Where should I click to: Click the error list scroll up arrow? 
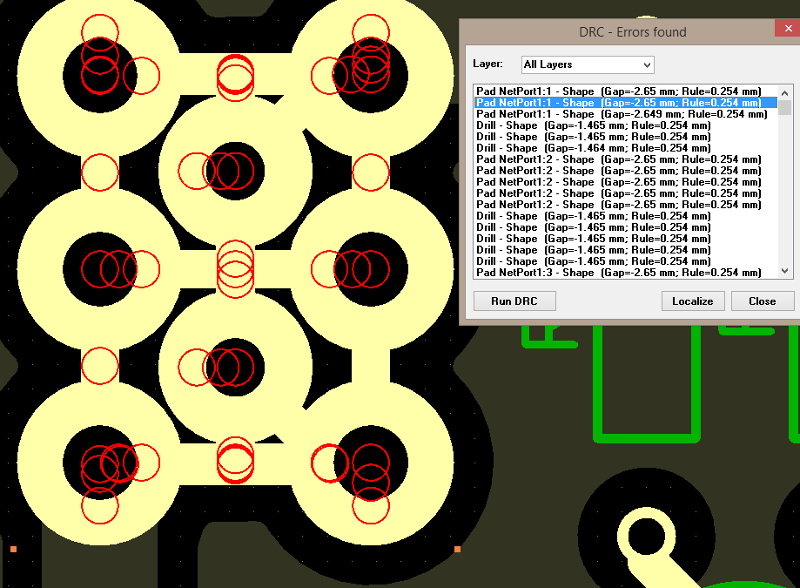[x=785, y=93]
